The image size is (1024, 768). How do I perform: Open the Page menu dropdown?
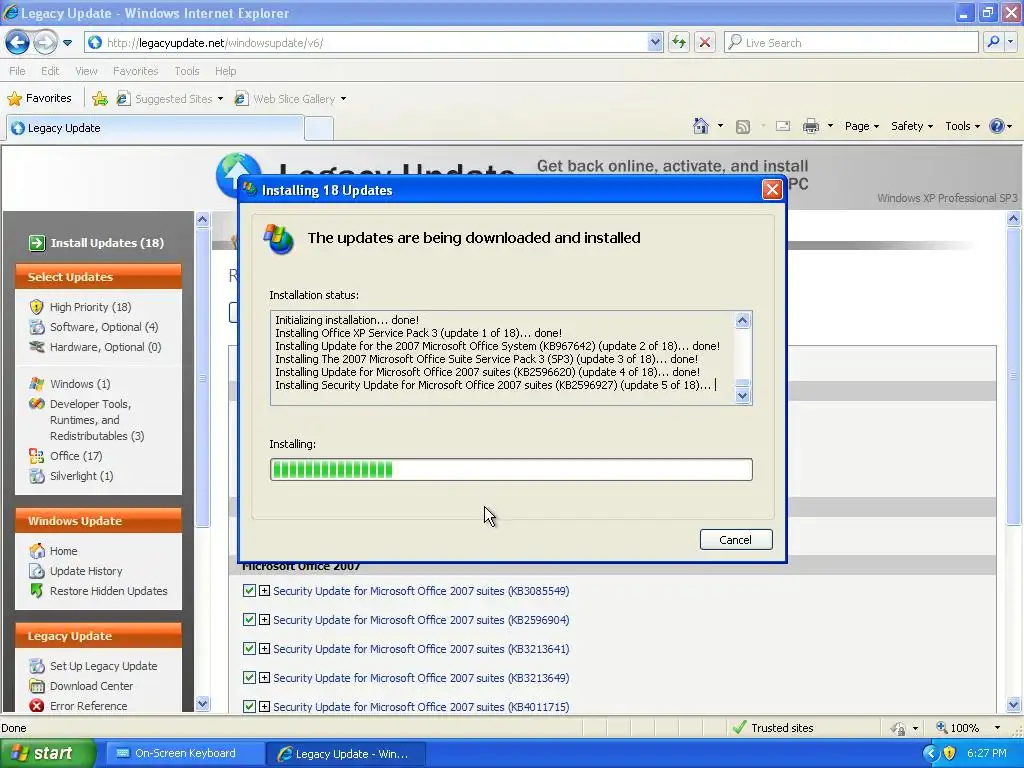(861, 126)
